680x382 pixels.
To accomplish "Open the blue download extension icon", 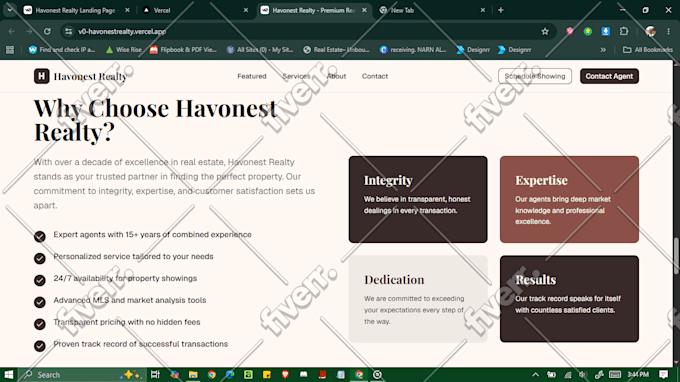I will point(606,31).
